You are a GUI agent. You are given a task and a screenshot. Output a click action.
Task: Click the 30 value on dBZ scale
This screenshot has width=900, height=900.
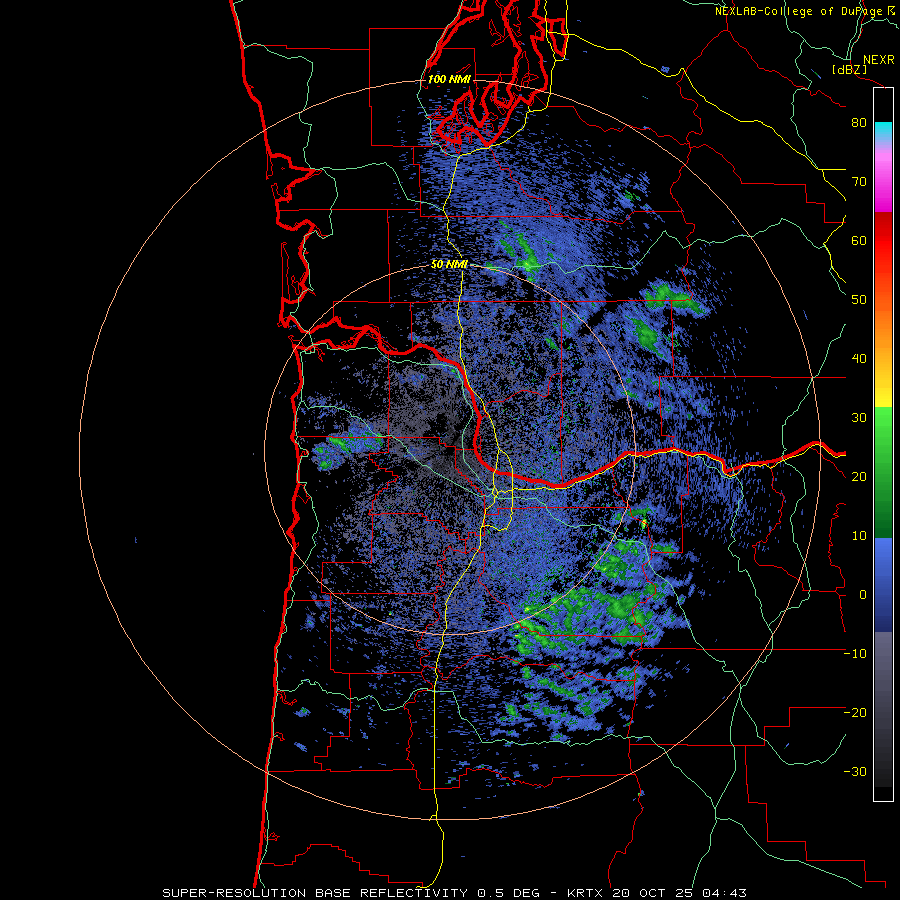point(859,417)
